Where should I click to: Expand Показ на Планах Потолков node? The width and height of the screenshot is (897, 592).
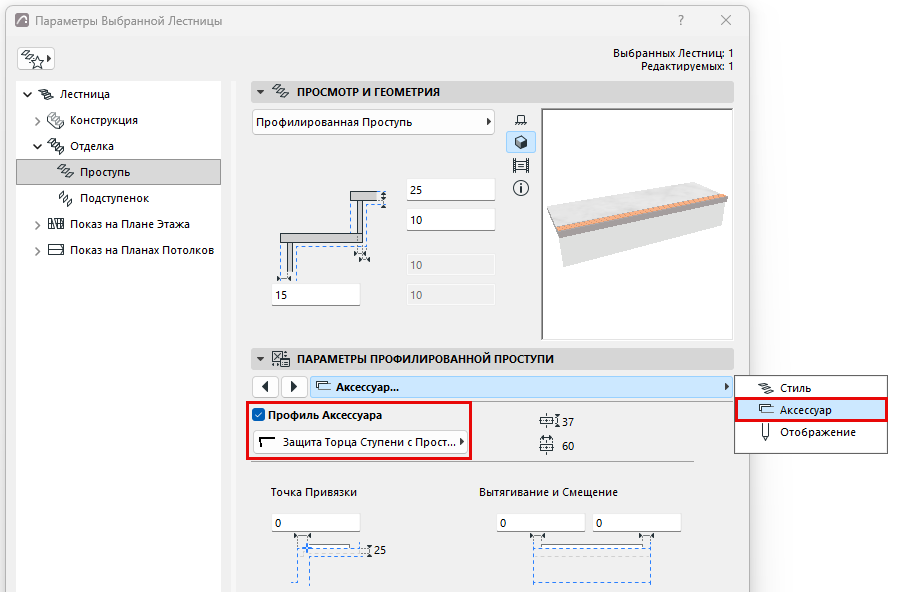(37, 251)
